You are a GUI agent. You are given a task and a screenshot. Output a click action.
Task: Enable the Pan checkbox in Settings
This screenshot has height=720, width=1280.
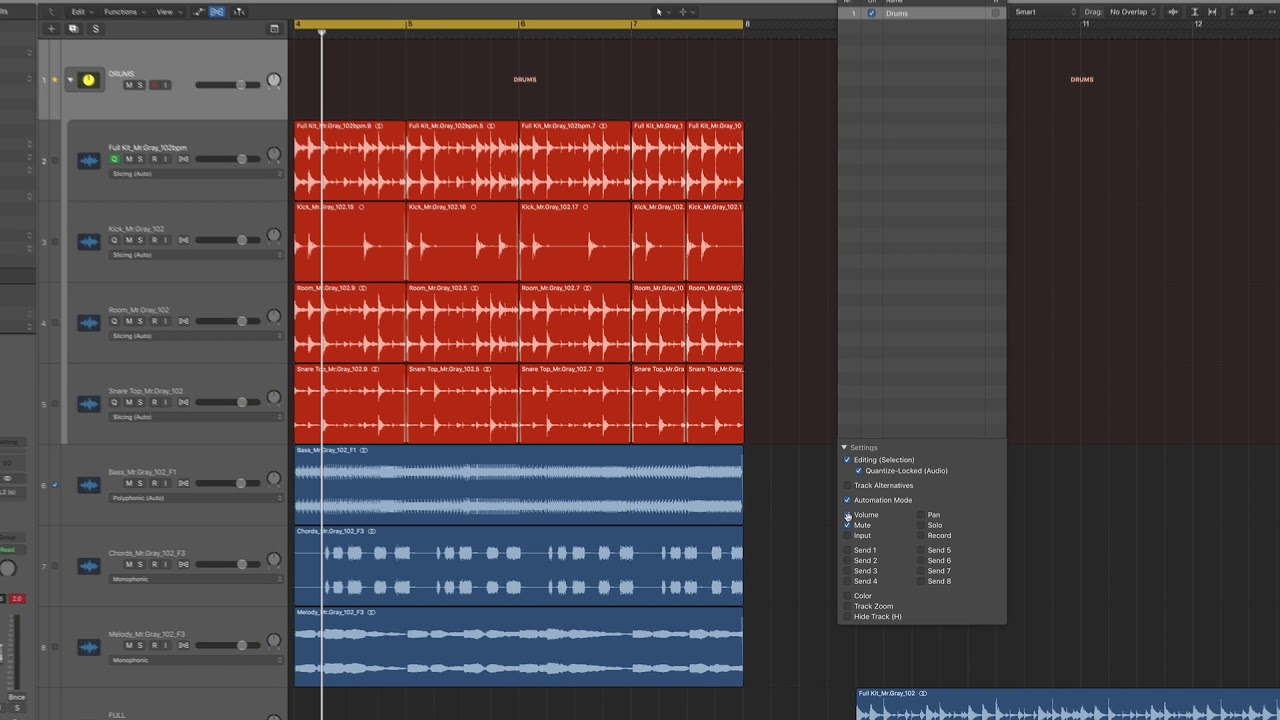pos(921,515)
